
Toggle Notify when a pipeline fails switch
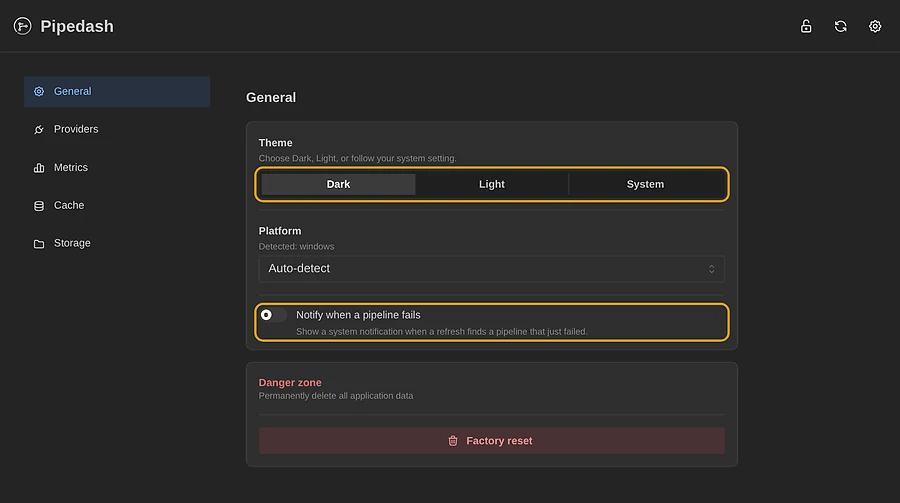point(273,315)
